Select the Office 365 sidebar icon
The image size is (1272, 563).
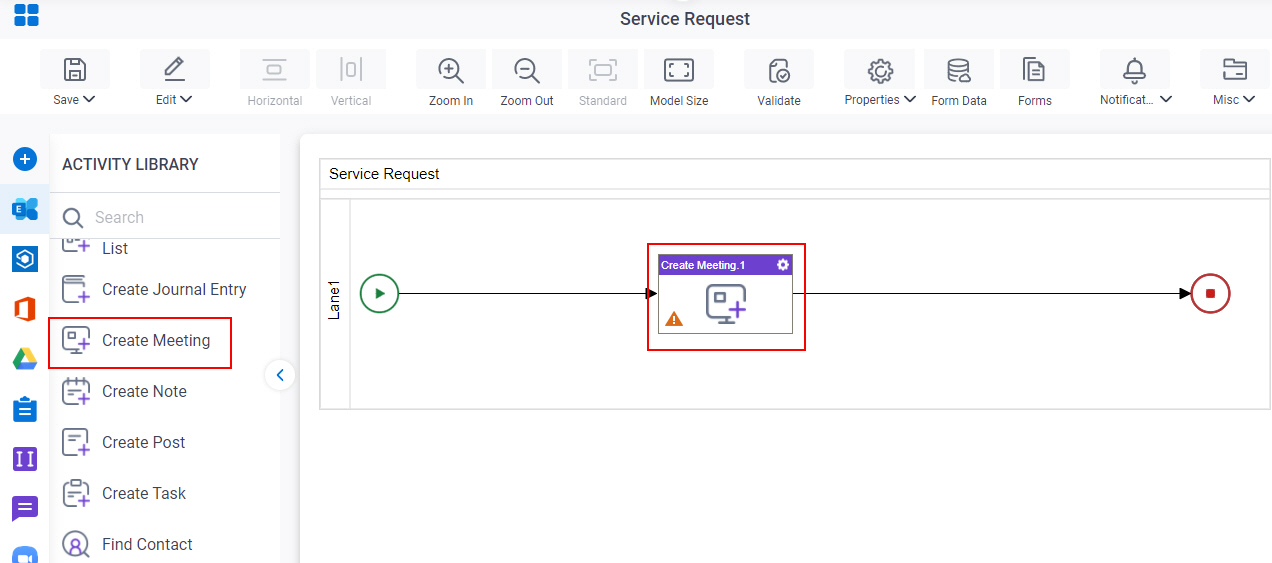25,309
